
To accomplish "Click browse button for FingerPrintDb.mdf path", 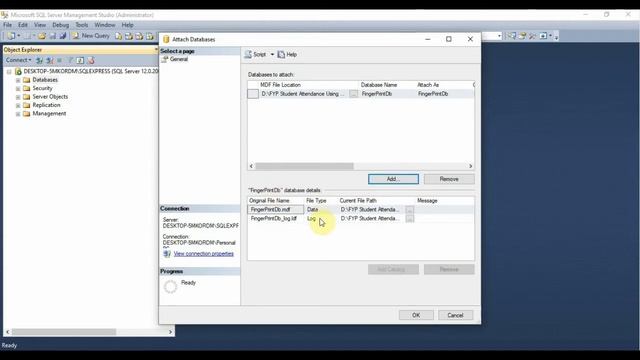I will pos(409,210).
